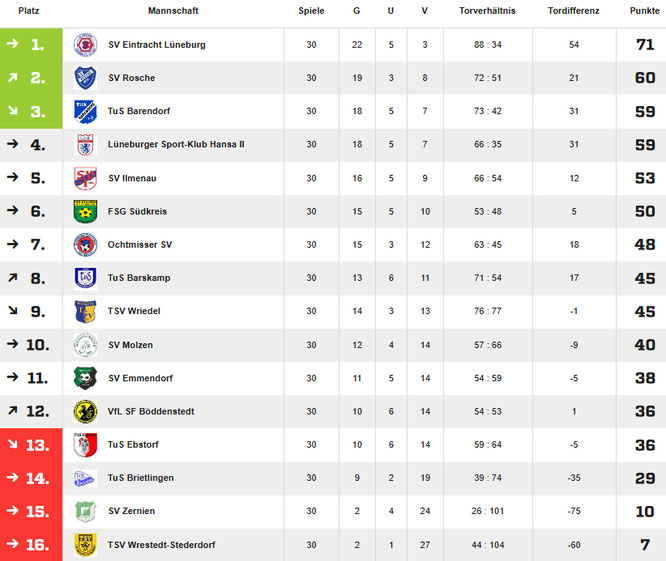Follow the SV Emmendorf team link
Screen dimensions: 666x561
[140, 378]
